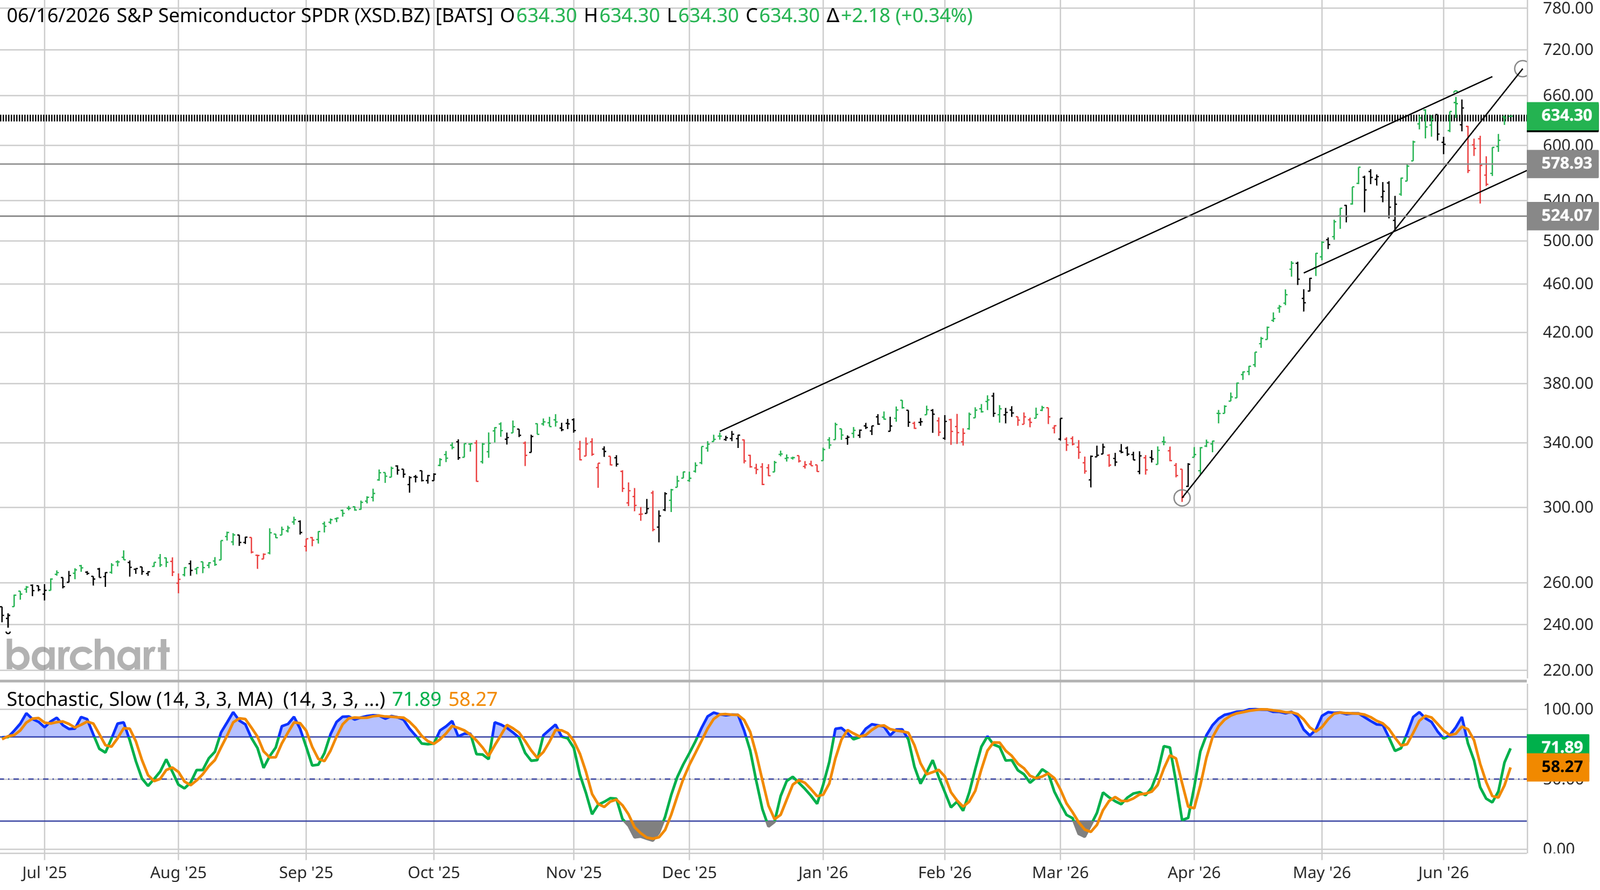1600x890 pixels.
Task: Click the 0.00 stochastic axis label
Action: (1558, 849)
